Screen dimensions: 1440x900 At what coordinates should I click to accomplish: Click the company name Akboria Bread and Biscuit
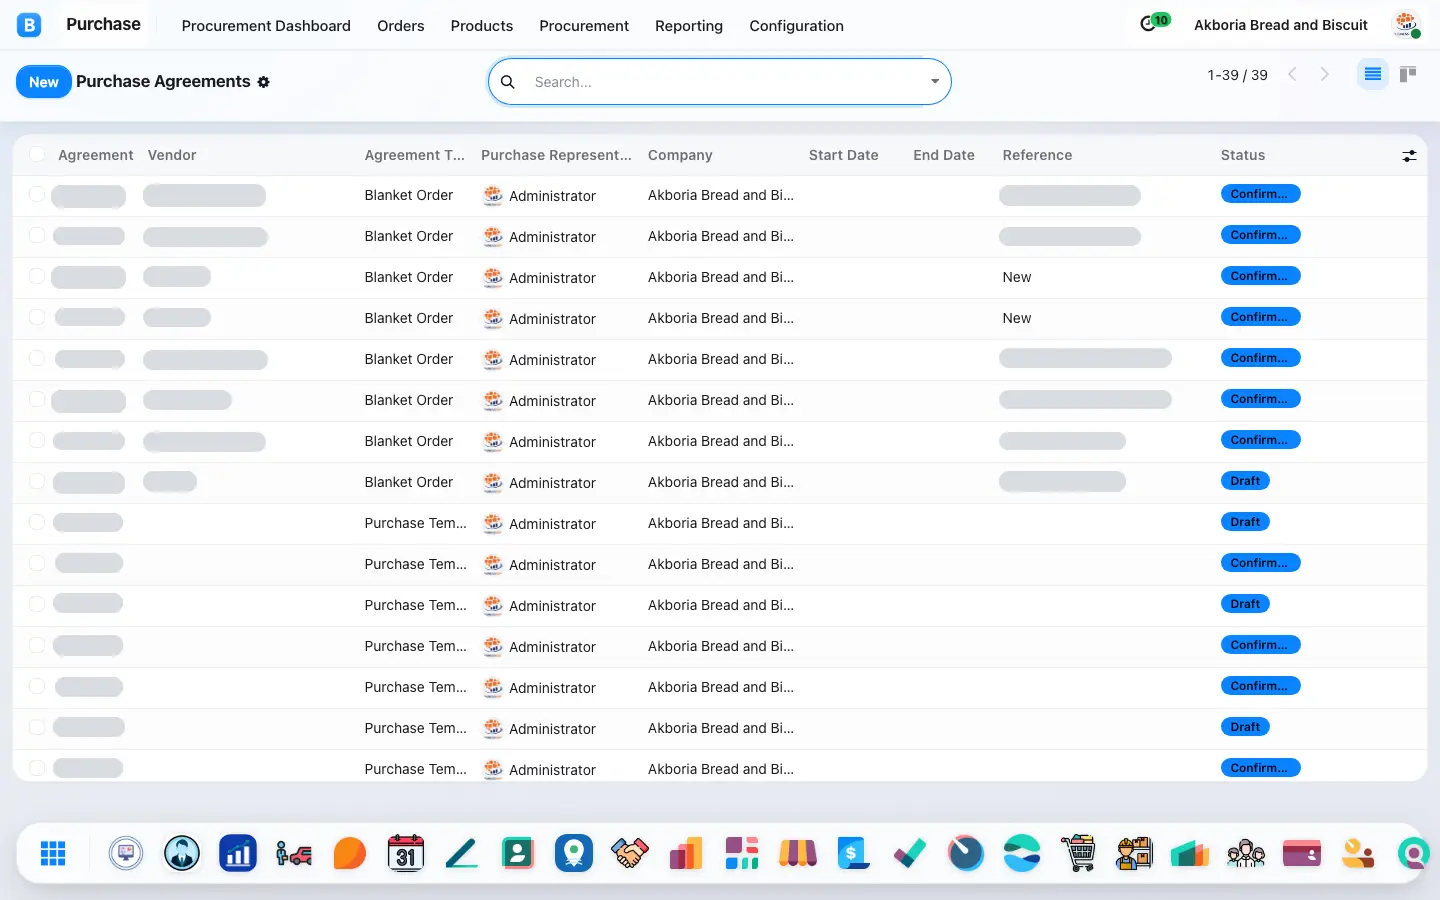[x=1281, y=25]
